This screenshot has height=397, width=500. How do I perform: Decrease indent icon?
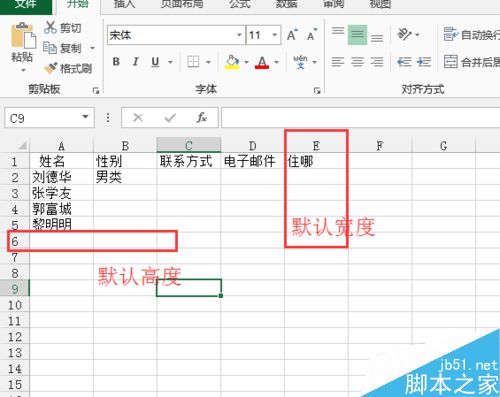click(x=405, y=62)
